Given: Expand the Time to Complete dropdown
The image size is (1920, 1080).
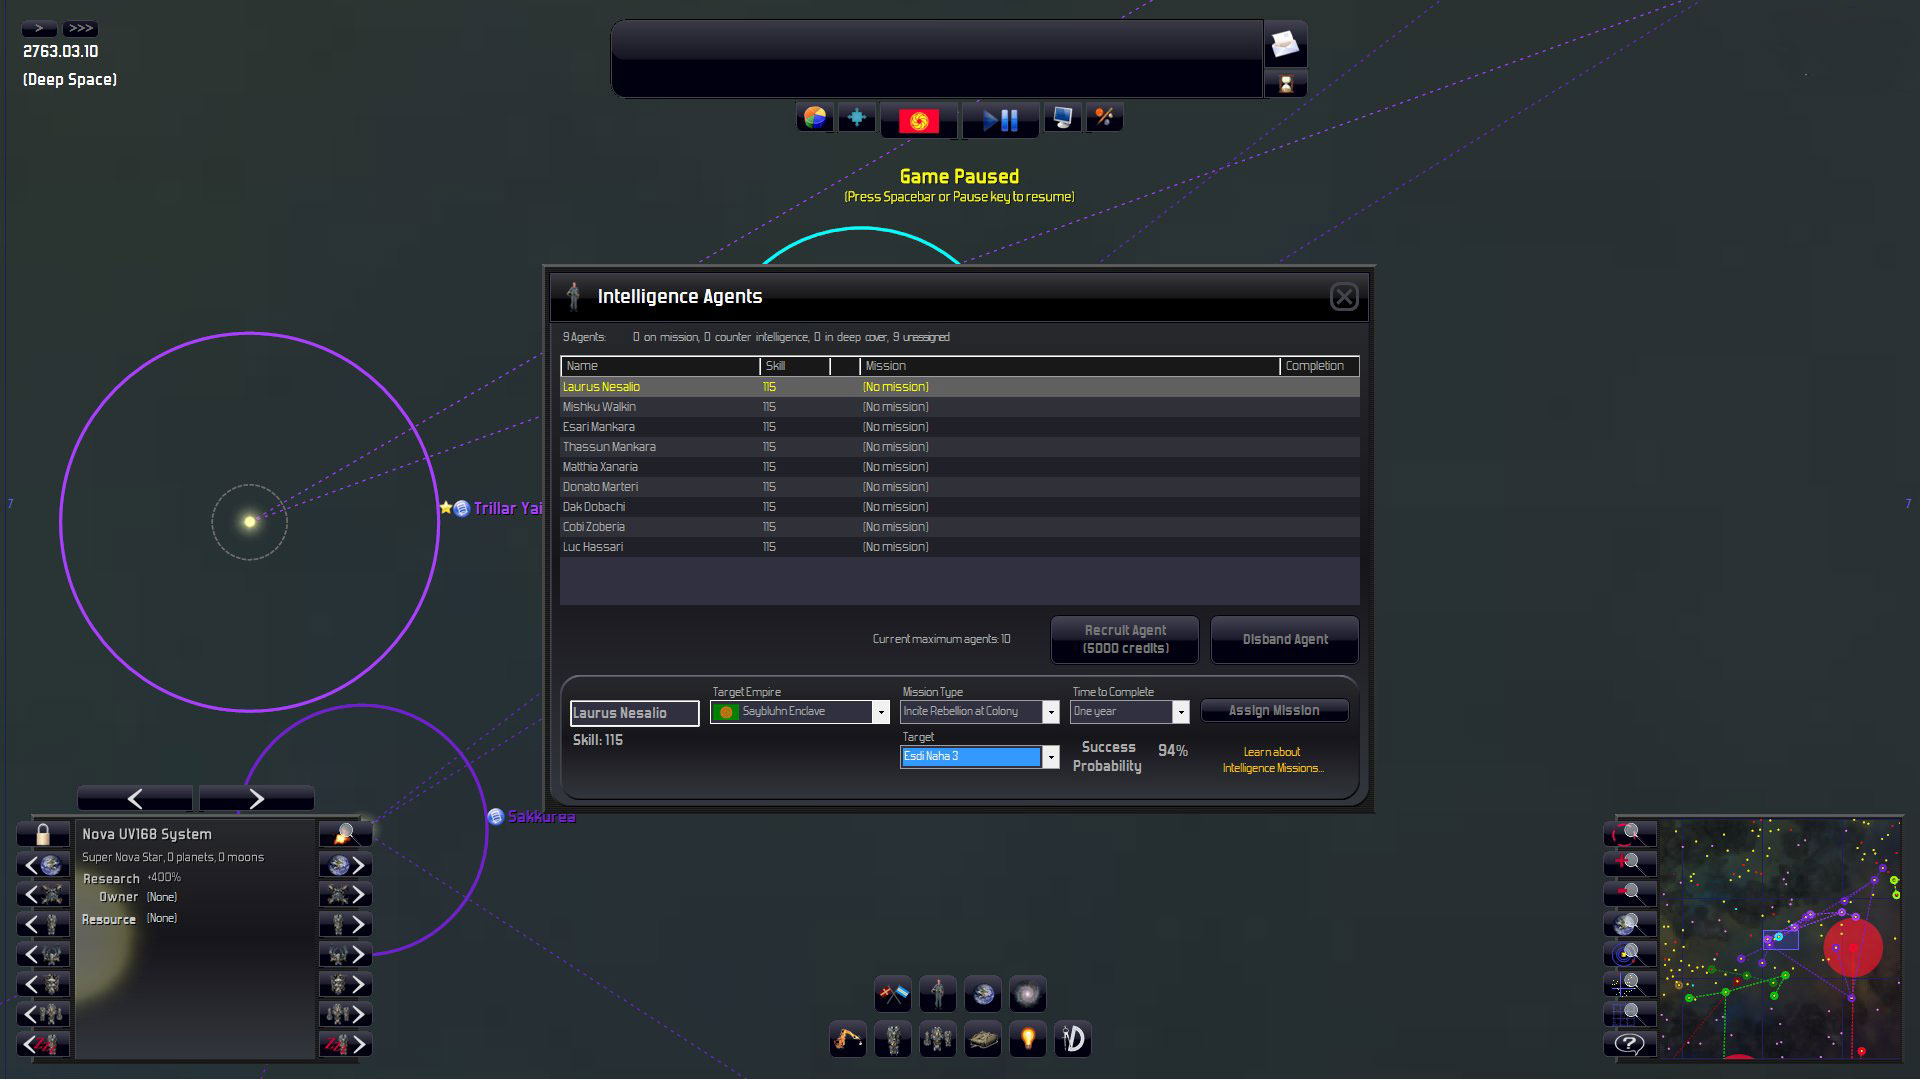Looking at the screenshot, I should click(x=1180, y=712).
